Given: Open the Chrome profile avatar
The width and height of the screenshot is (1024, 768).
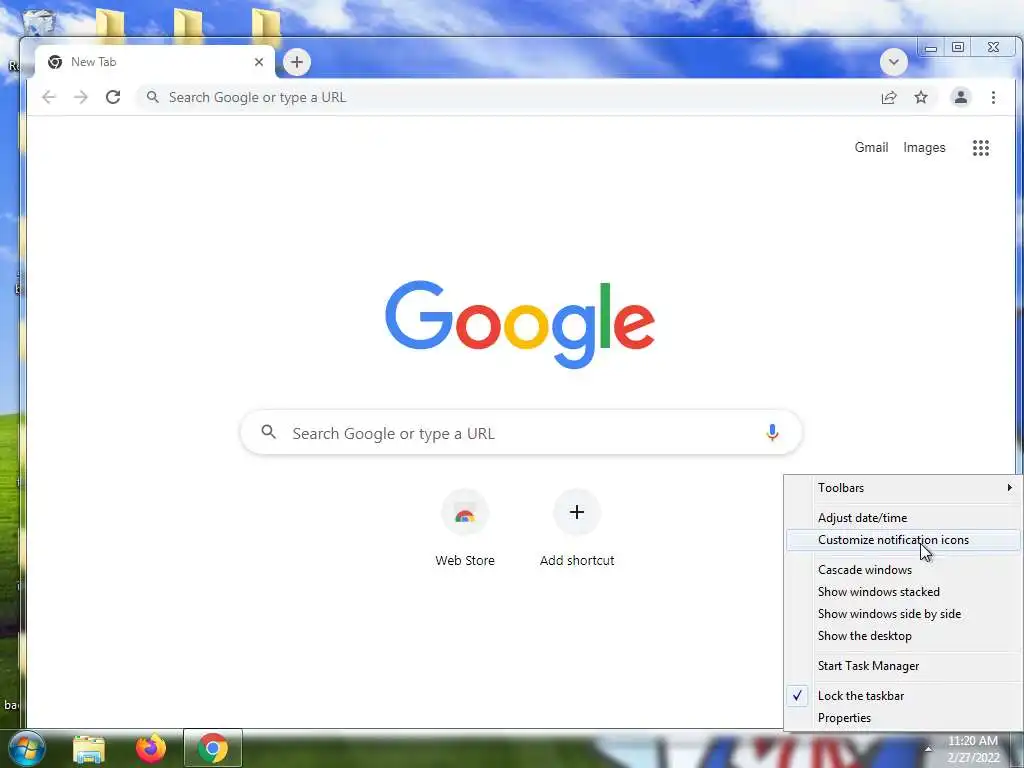Looking at the screenshot, I should [x=961, y=97].
